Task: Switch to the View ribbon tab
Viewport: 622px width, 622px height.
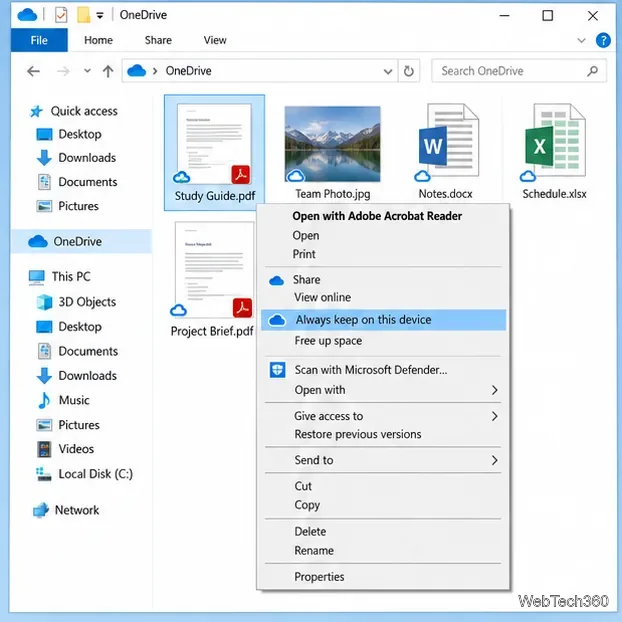Action: (215, 40)
